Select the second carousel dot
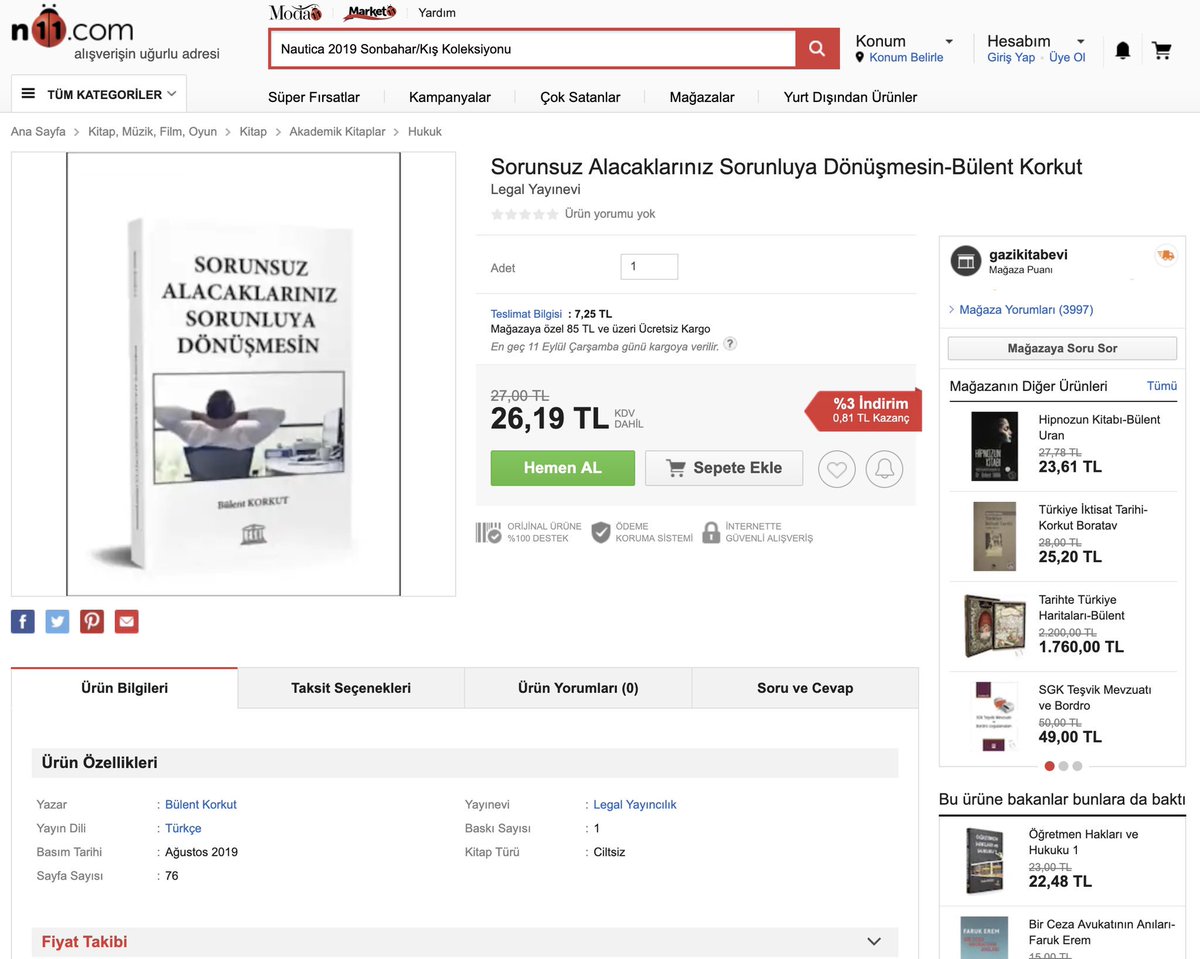Image resolution: width=1200 pixels, height=959 pixels. point(1063,766)
